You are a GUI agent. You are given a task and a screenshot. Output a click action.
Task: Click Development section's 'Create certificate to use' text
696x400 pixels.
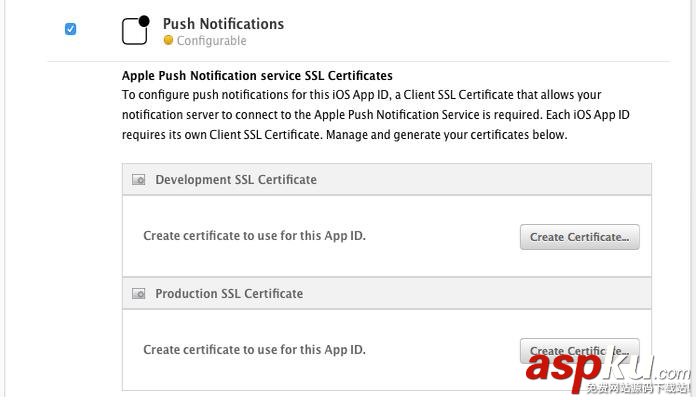[x=254, y=236]
